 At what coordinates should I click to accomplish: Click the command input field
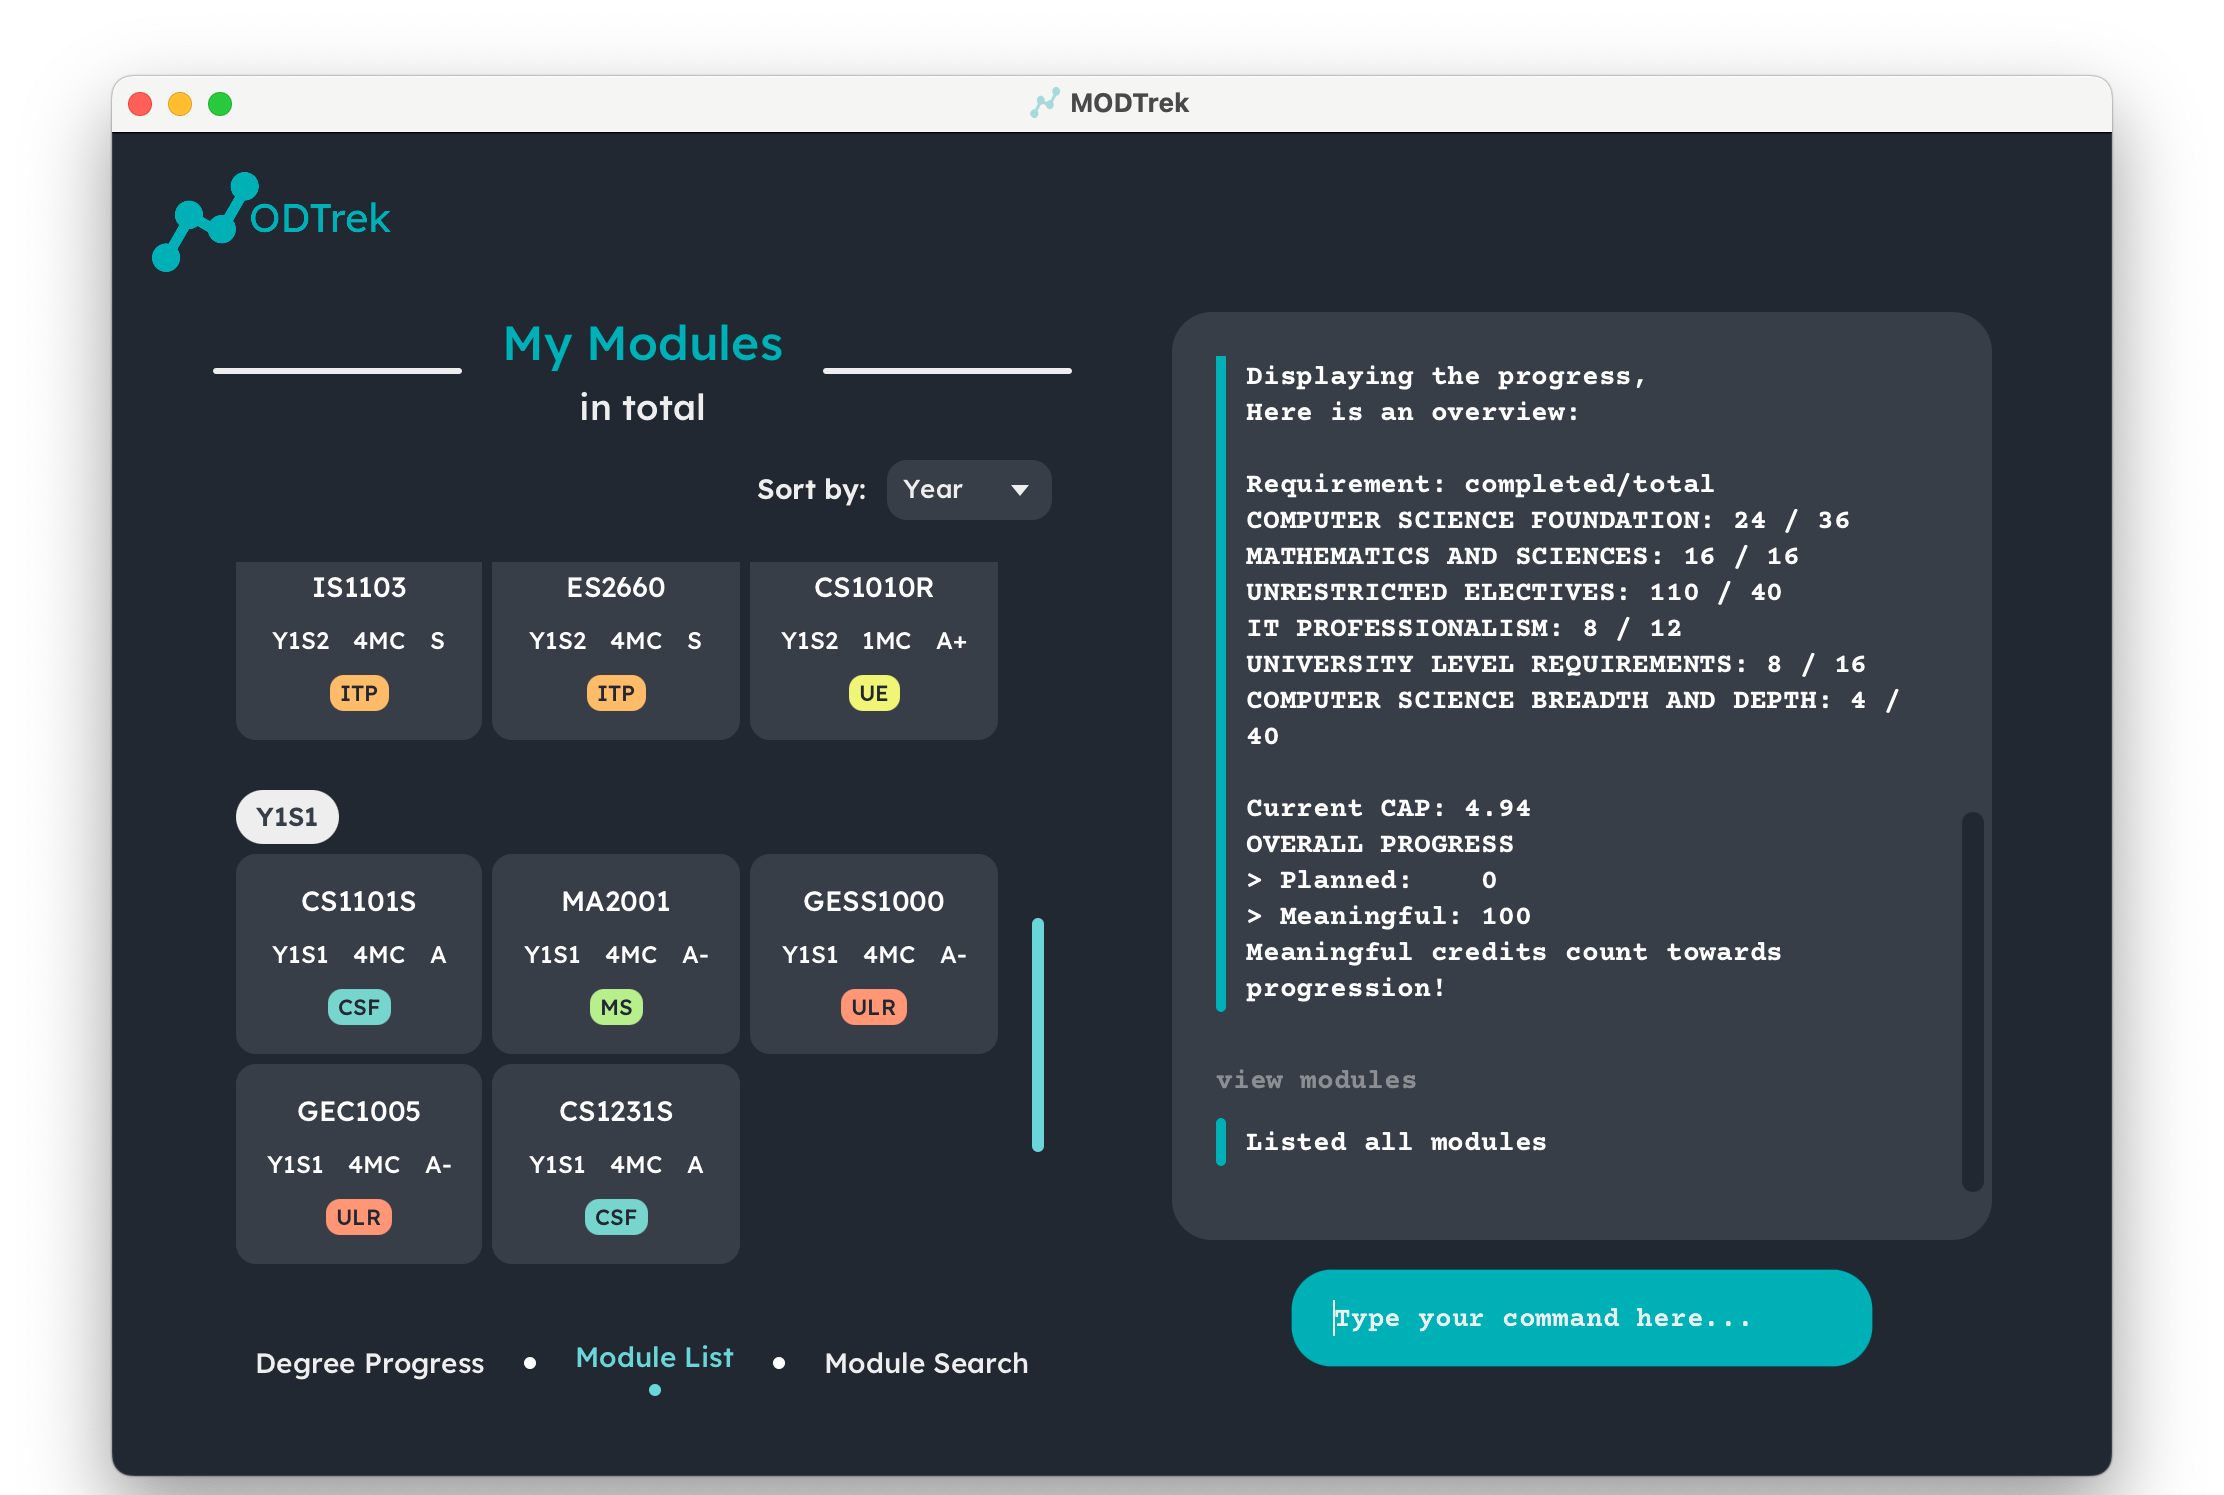coord(1581,1318)
